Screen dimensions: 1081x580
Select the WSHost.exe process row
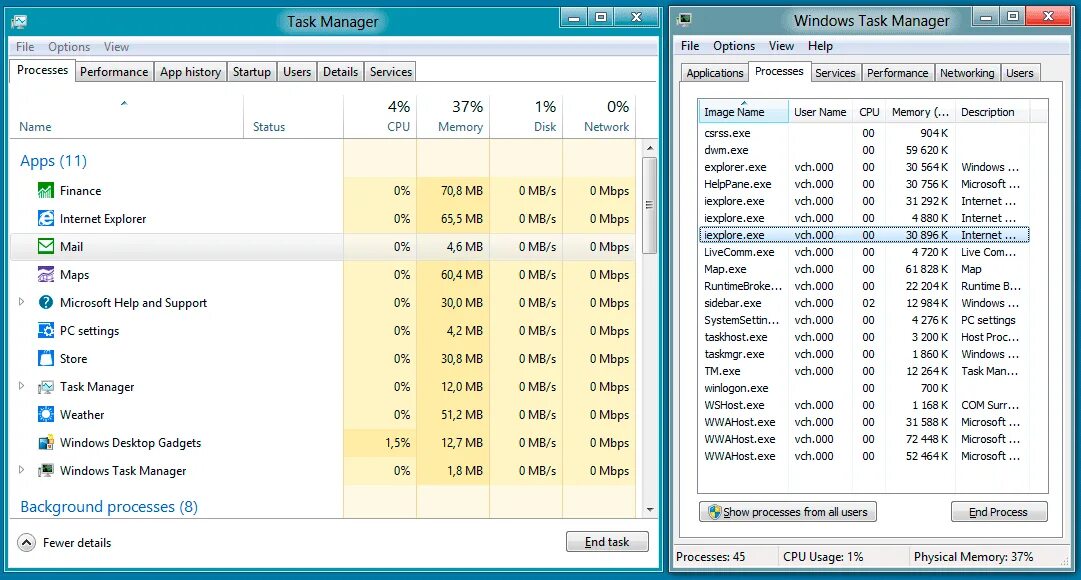[864, 405]
